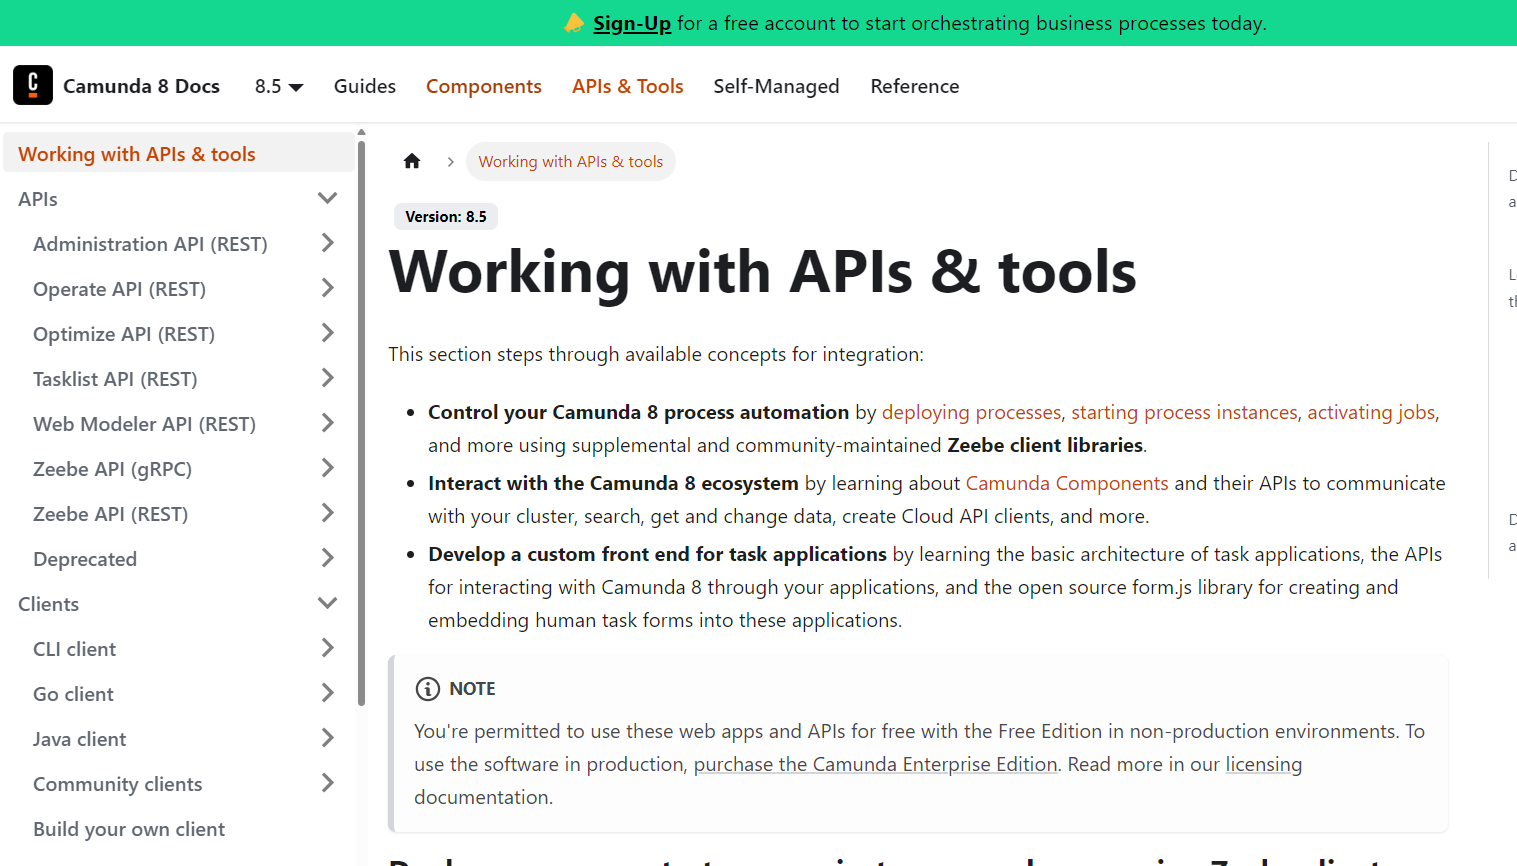
Task: Click Working with APIs & tools breadcrumb
Action: [x=571, y=161]
